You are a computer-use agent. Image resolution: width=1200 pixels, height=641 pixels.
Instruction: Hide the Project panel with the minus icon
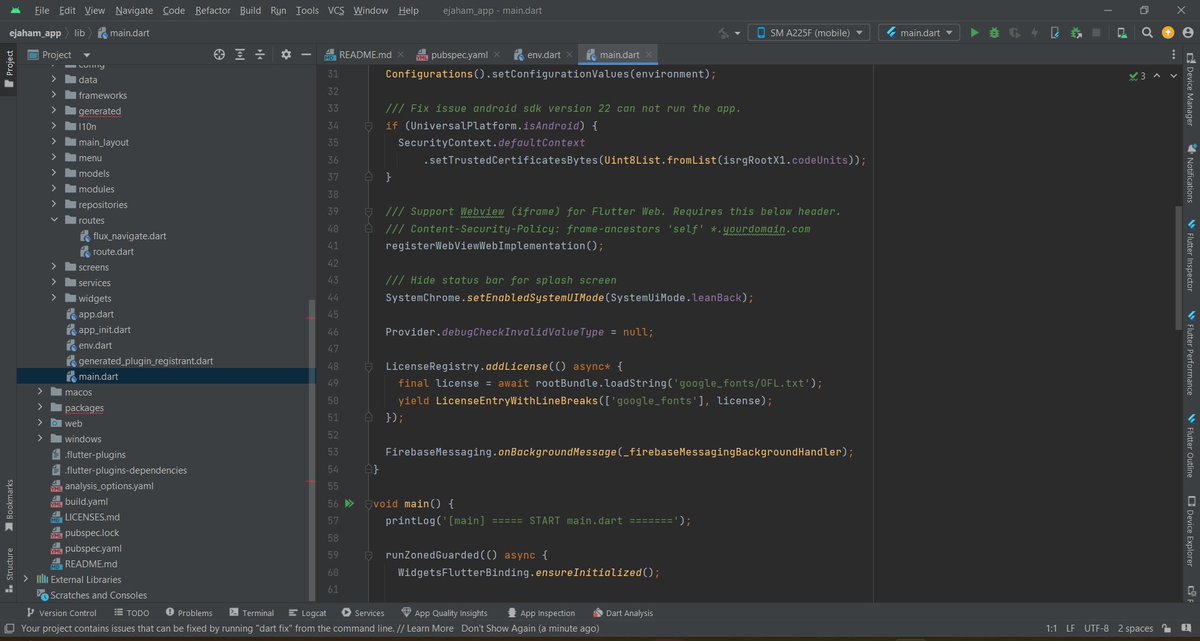[x=304, y=54]
